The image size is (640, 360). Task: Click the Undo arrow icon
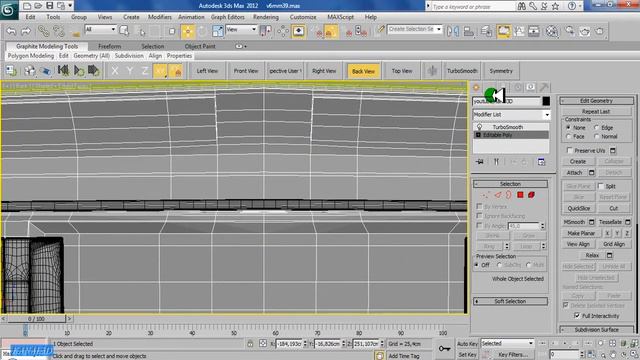coord(11,31)
